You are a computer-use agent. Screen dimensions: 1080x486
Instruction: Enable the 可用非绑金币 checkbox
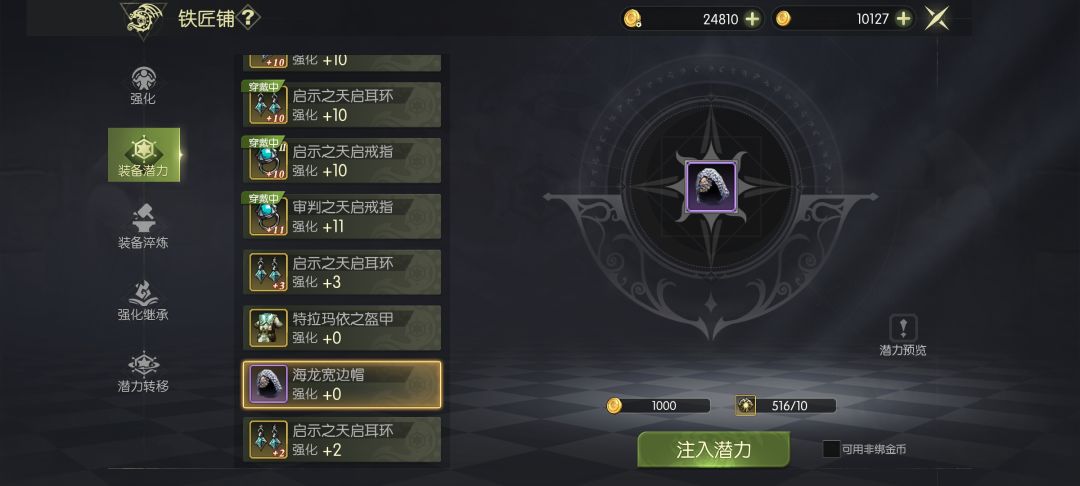click(831, 450)
